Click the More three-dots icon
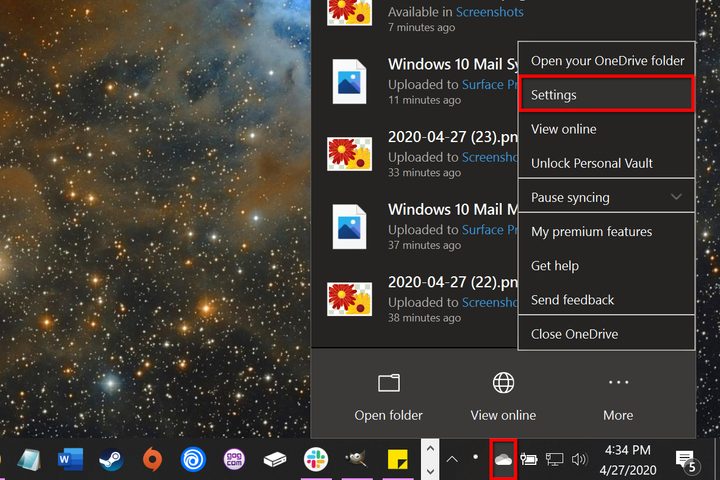Screen dimensions: 720x480 (619, 382)
